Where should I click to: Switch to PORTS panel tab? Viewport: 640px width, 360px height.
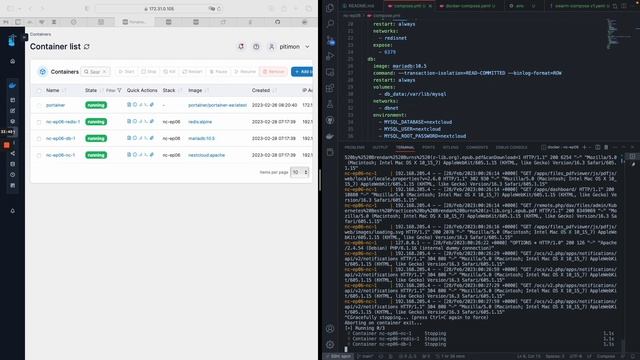pos(428,147)
